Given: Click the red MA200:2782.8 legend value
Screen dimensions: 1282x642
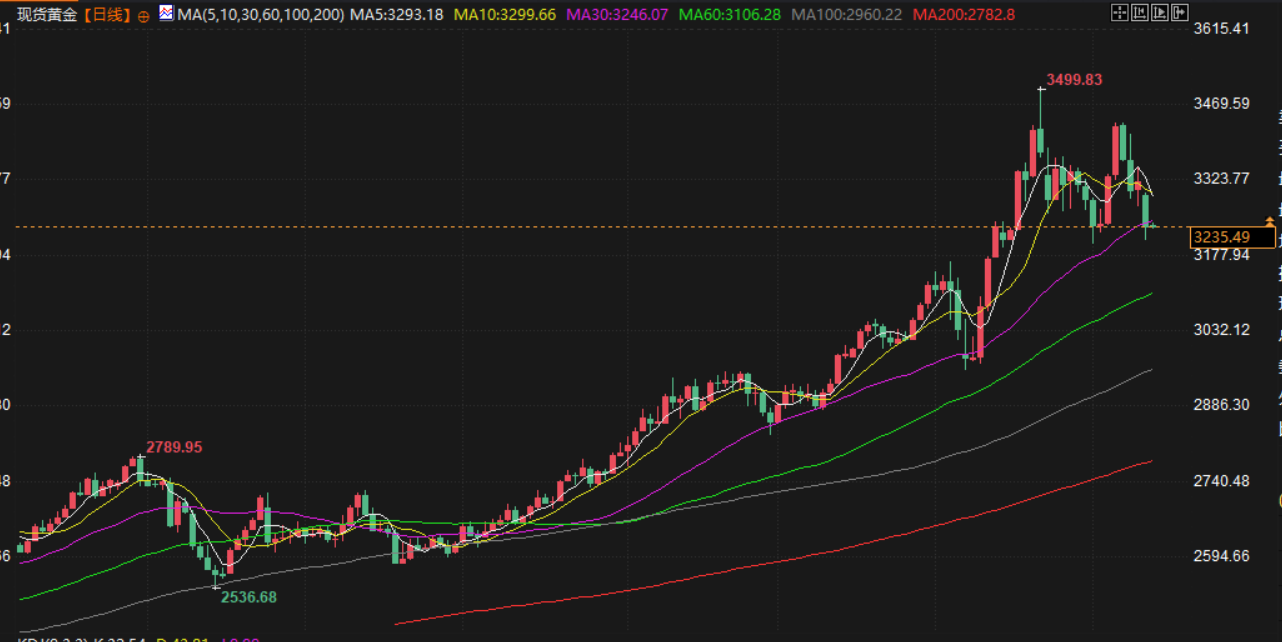Looking at the screenshot, I should point(964,15).
